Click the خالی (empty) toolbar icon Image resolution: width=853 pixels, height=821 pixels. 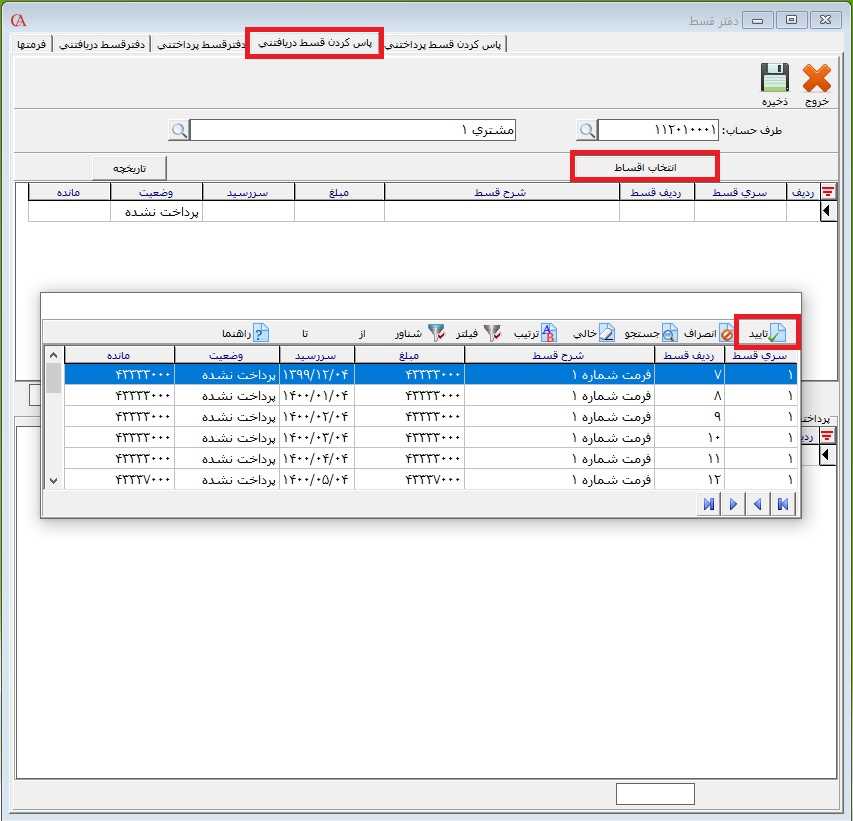(607, 333)
